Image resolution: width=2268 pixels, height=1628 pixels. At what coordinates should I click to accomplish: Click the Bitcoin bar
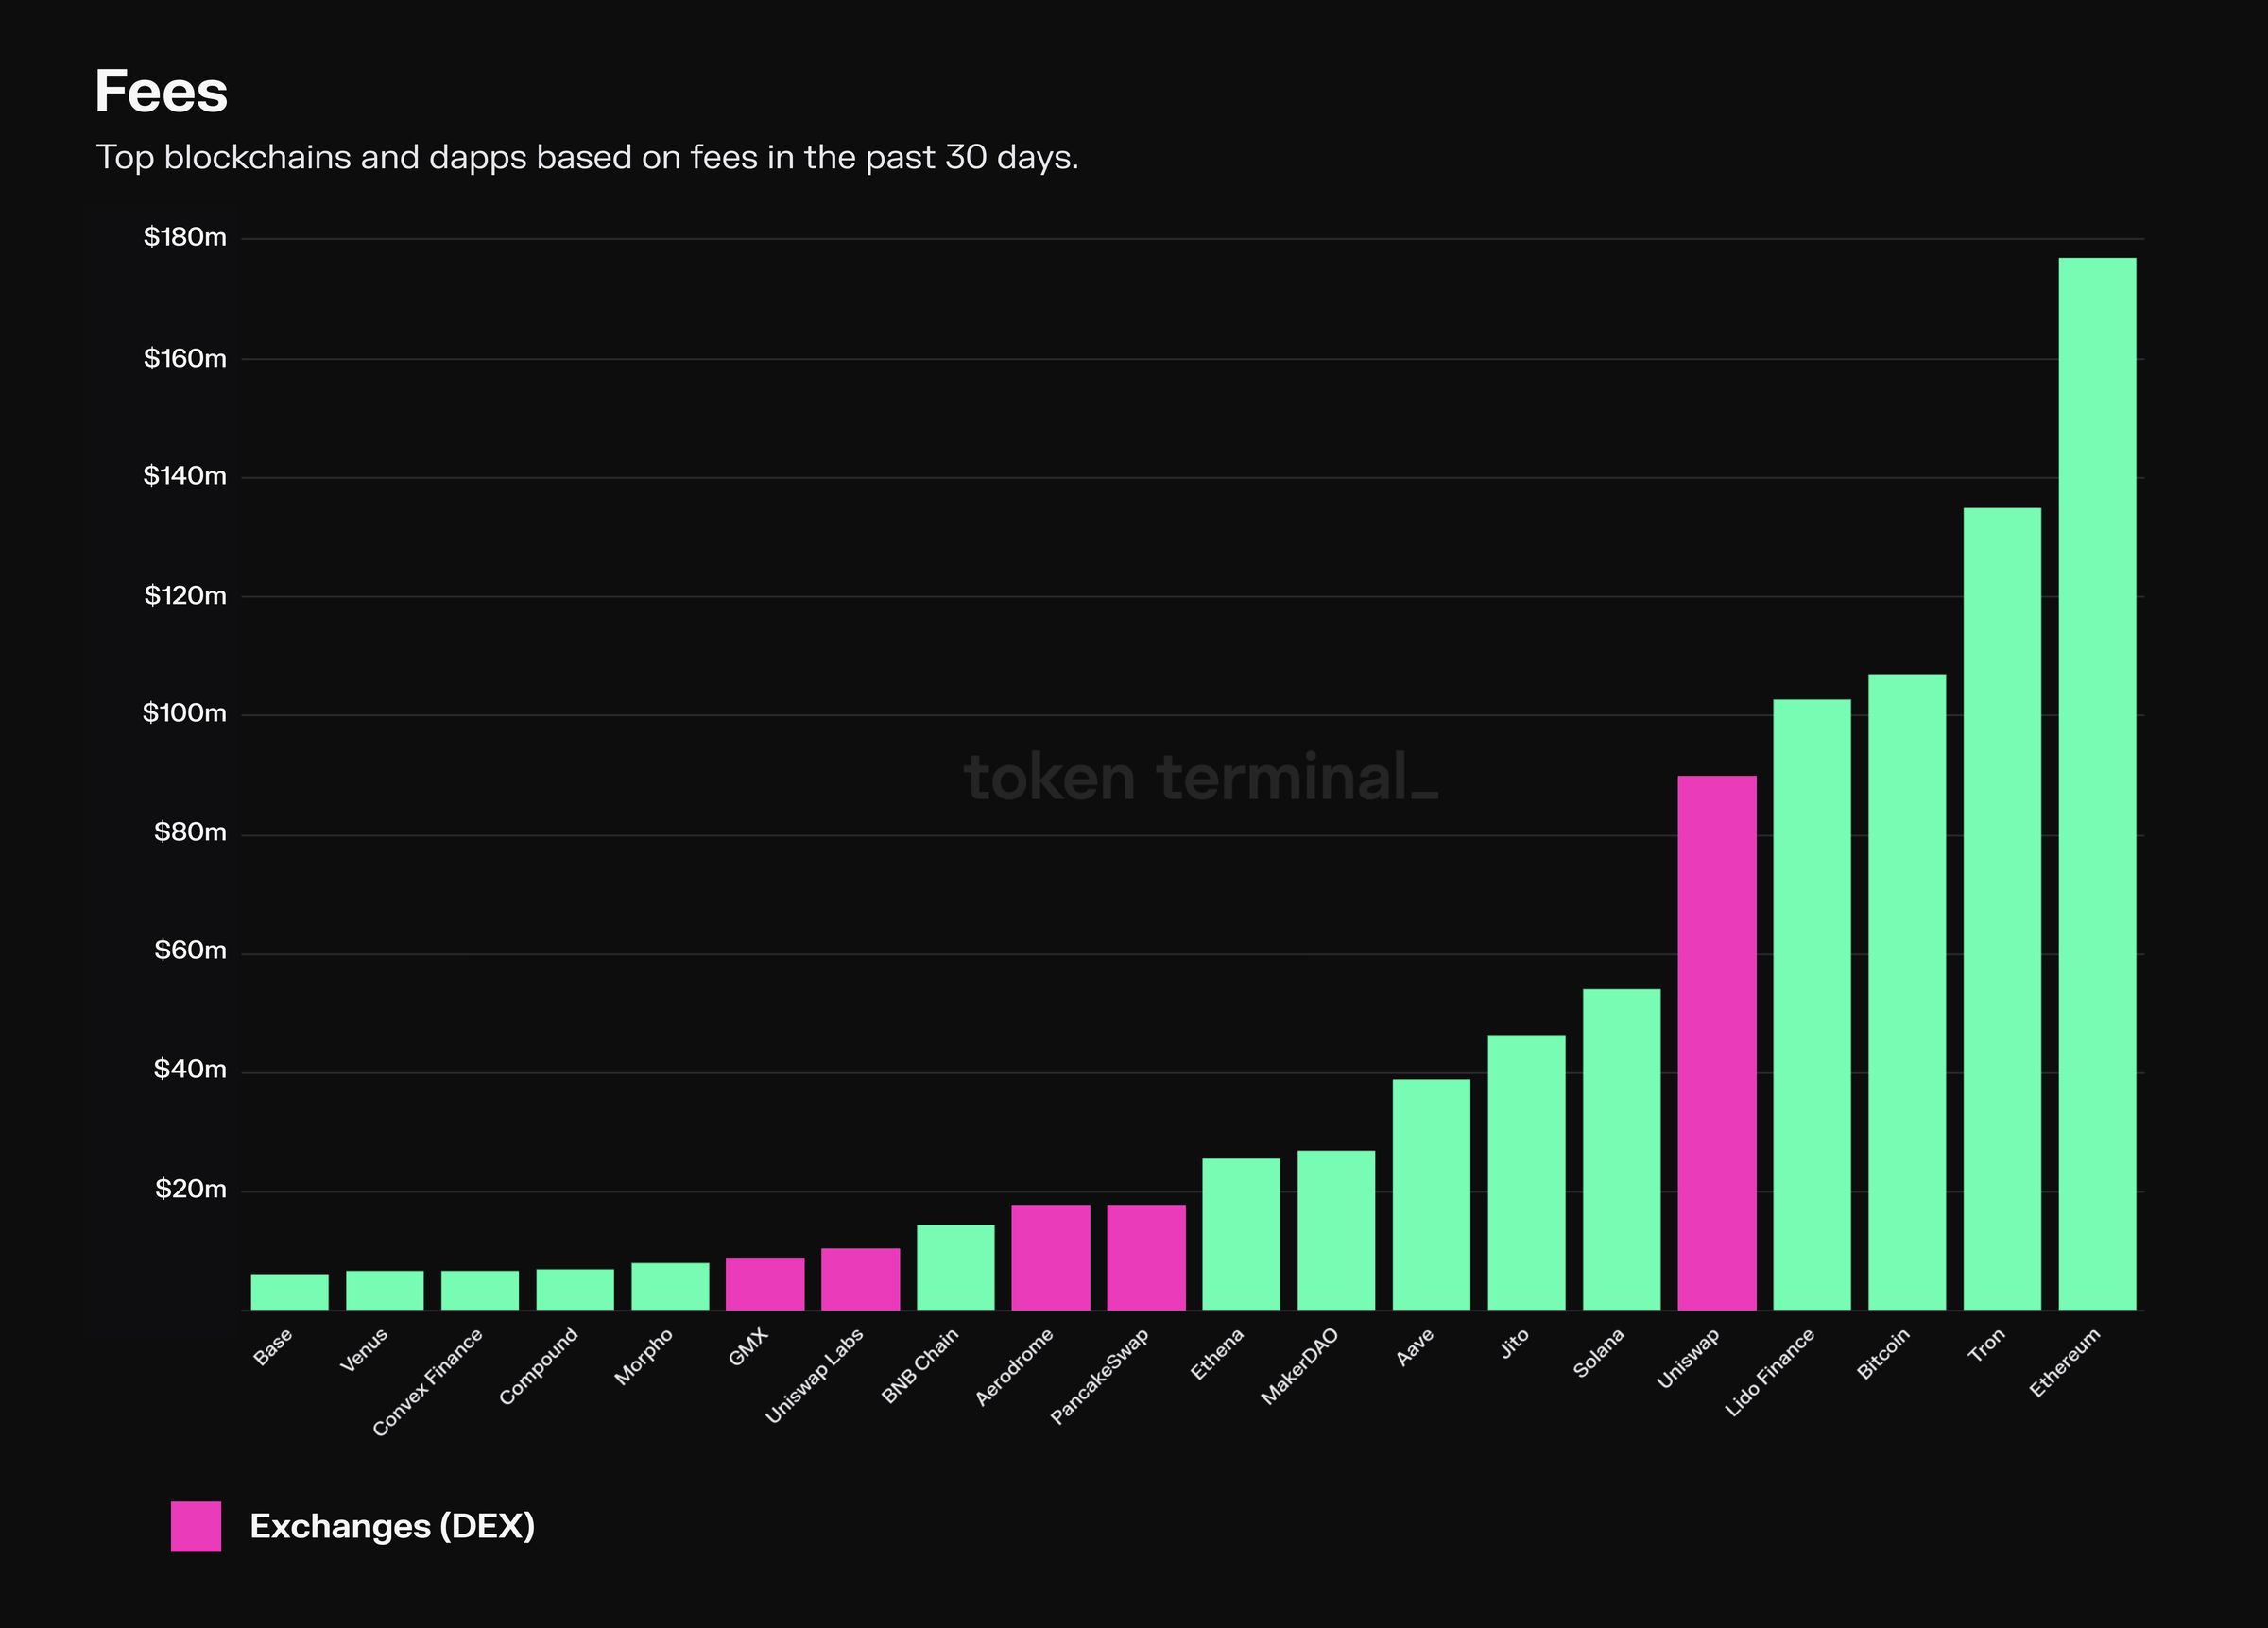click(1907, 992)
